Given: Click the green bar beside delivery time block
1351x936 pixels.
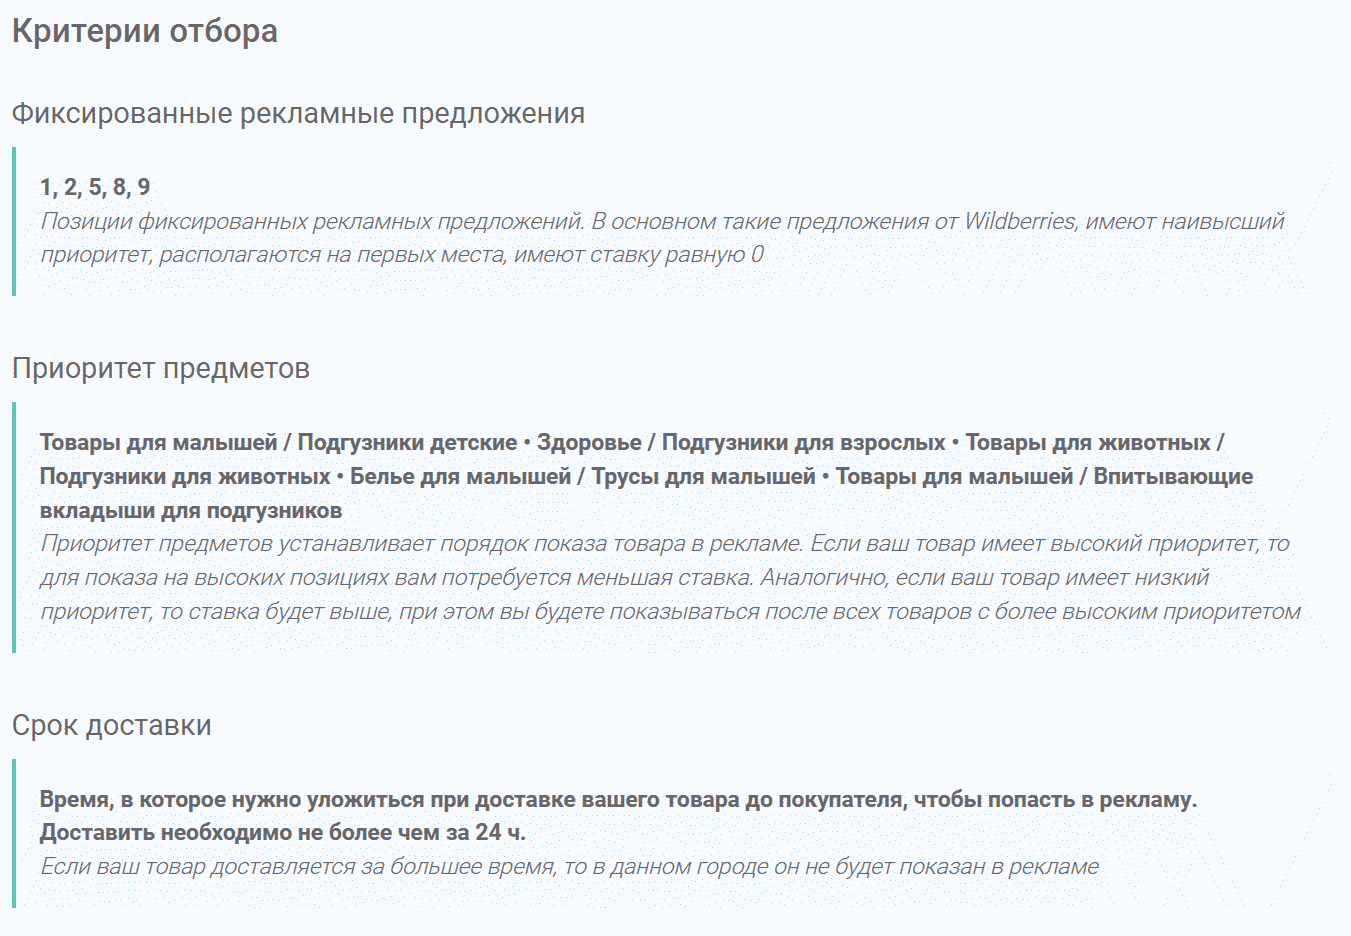Looking at the screenshot, I should point(14,833).
